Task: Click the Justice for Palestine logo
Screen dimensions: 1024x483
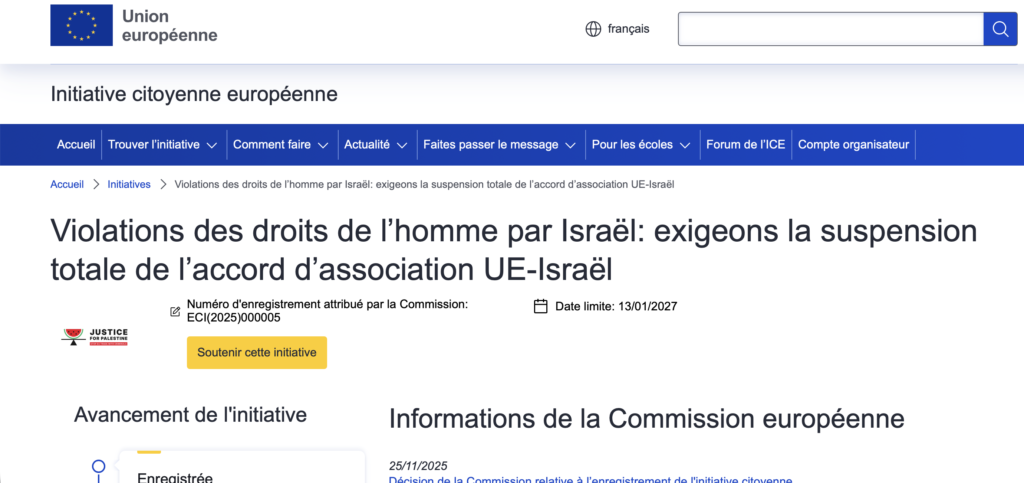Action: click(94, 337)
